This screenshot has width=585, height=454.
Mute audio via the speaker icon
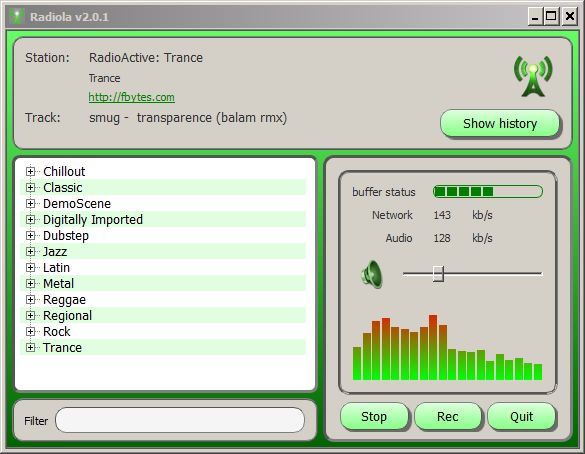(372, 274)
